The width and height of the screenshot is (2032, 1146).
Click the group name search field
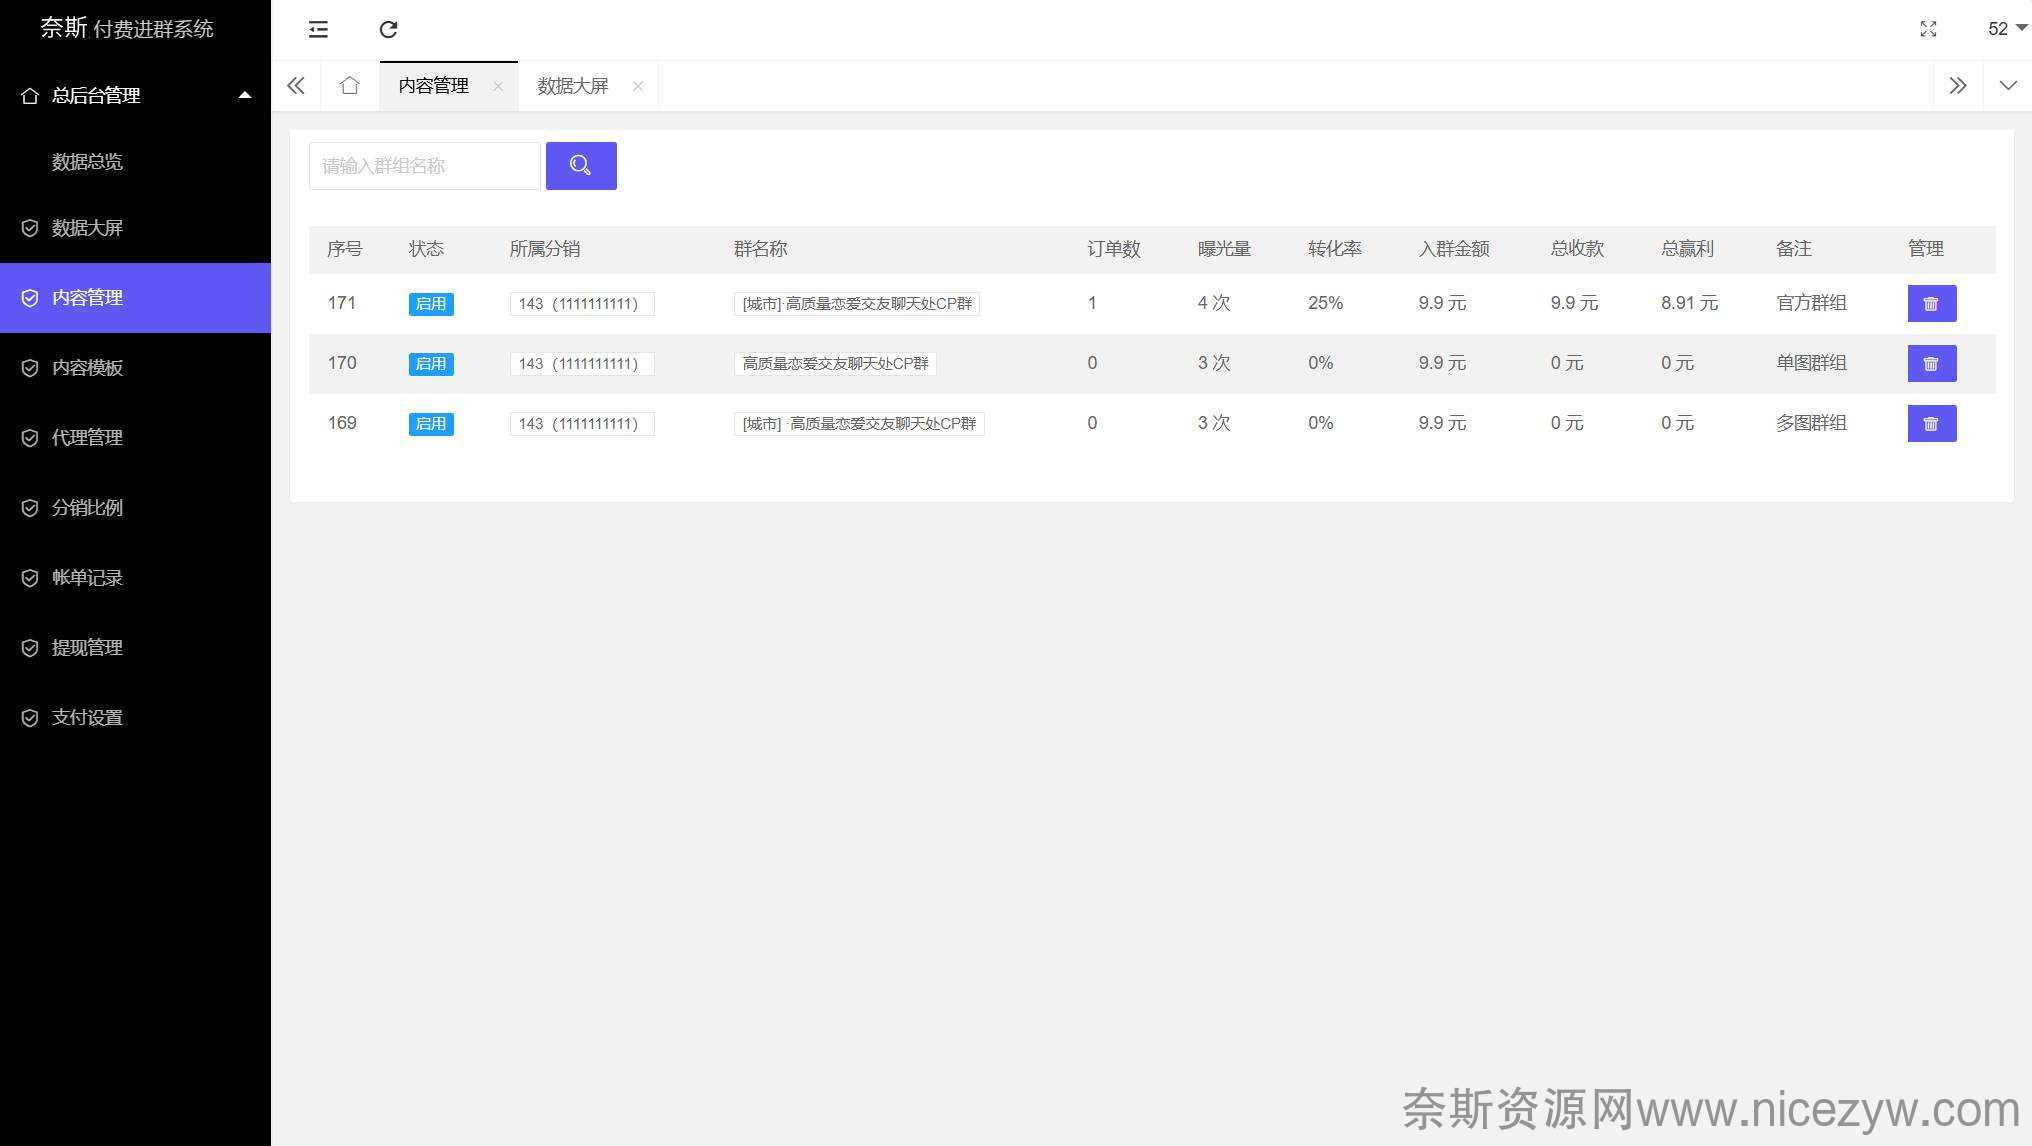(x=424, y=165)
